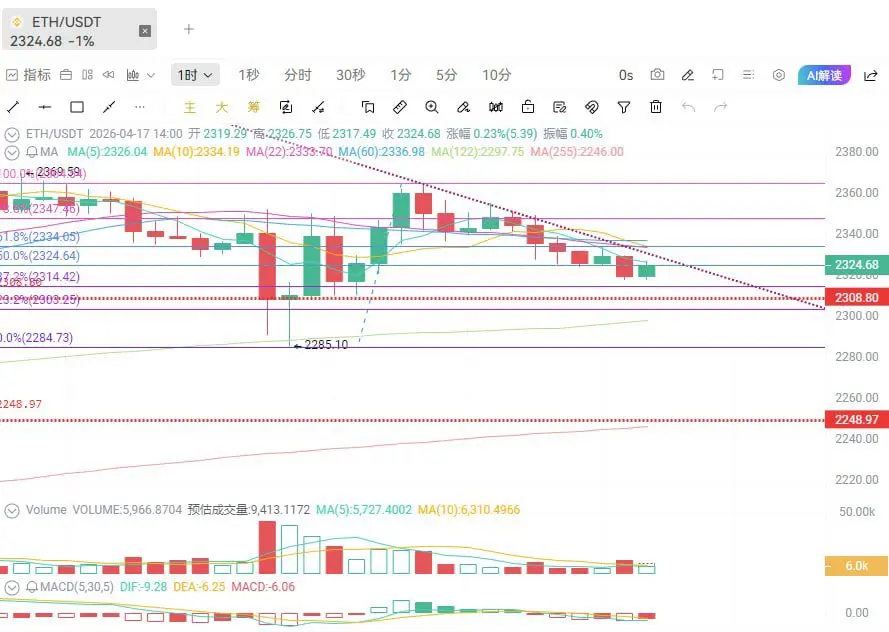Viewport: 889px width, 632px height.
Task: Select the horizontal line drawing tool
Action: (x=44, y=107)
